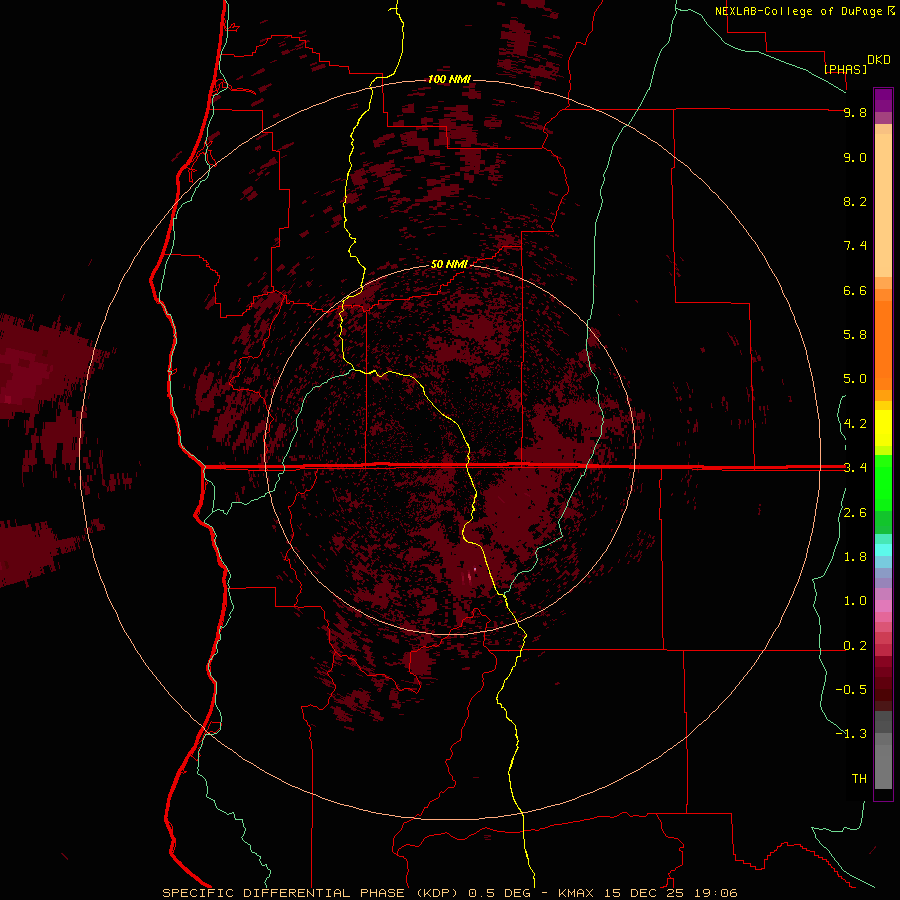Click the 2.6 scale value
Viewport: 900px width, 900px height.
(x=855, y=513)
